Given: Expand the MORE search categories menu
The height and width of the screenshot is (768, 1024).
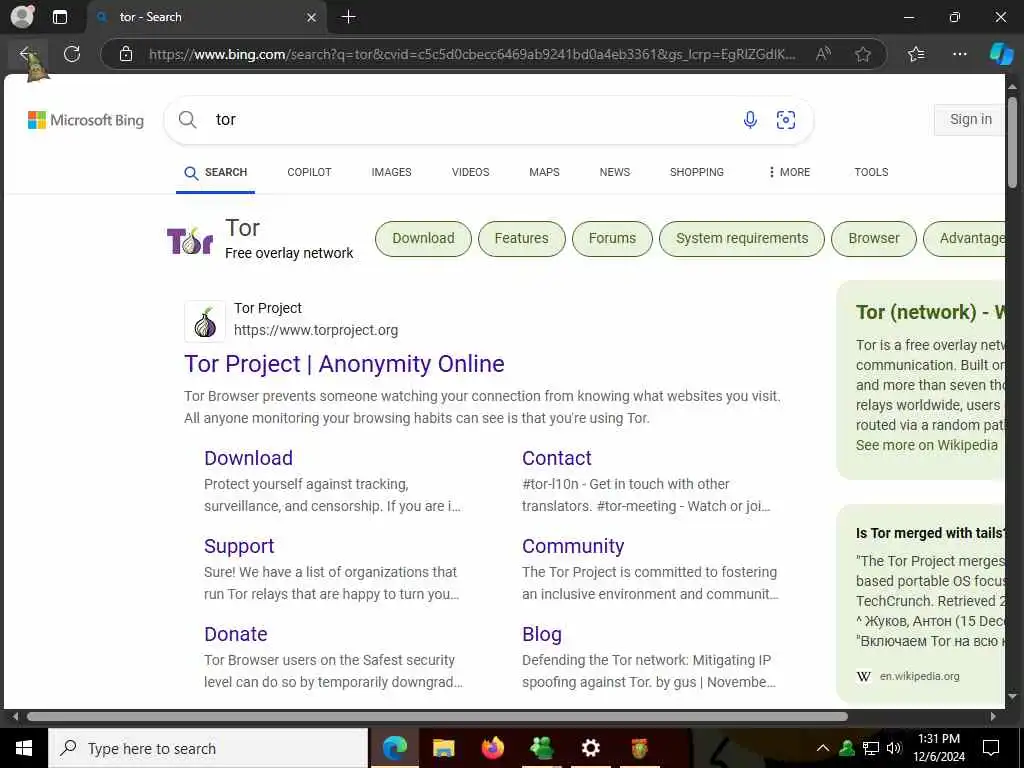Looking at the screenshot, I should point(789,172).
